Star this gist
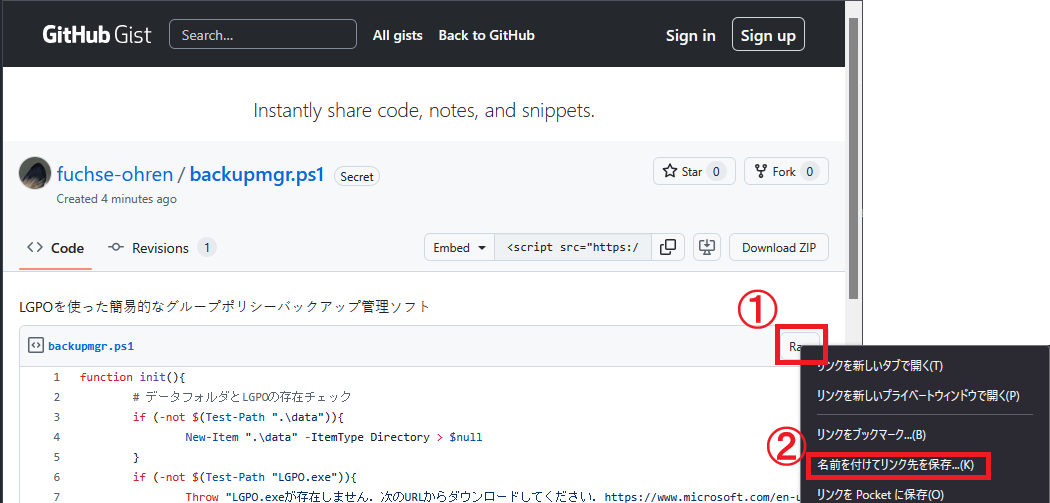This screenshot has height=503, width=1050. [x=694, y=172]
